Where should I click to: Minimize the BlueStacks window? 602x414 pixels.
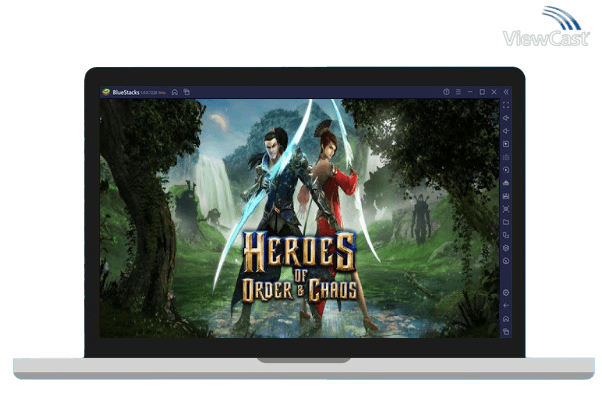(x=470, y=92)
